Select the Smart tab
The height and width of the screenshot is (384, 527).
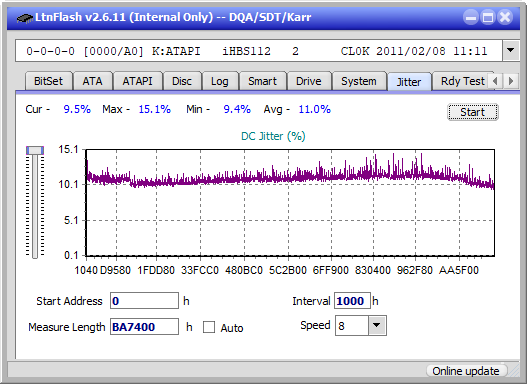coord(262,81)
